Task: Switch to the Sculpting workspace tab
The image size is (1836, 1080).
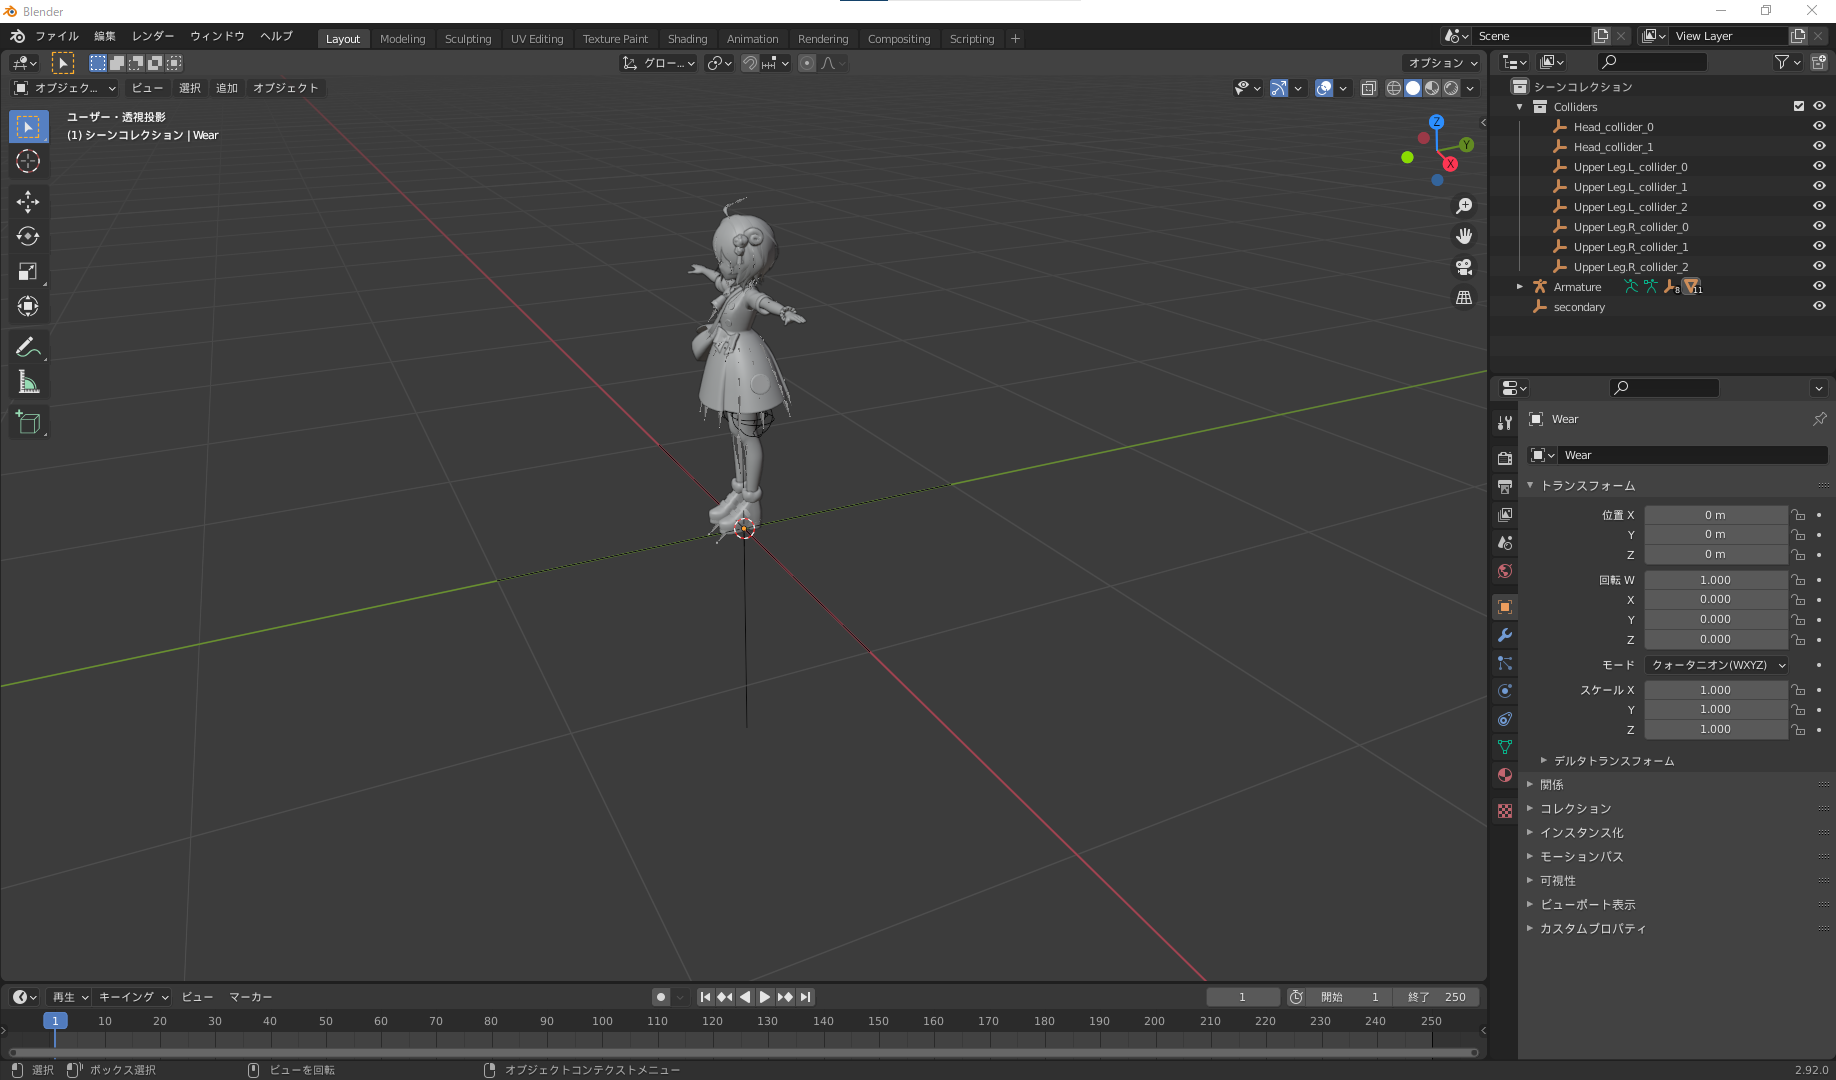Action: (x=468, y=39)
